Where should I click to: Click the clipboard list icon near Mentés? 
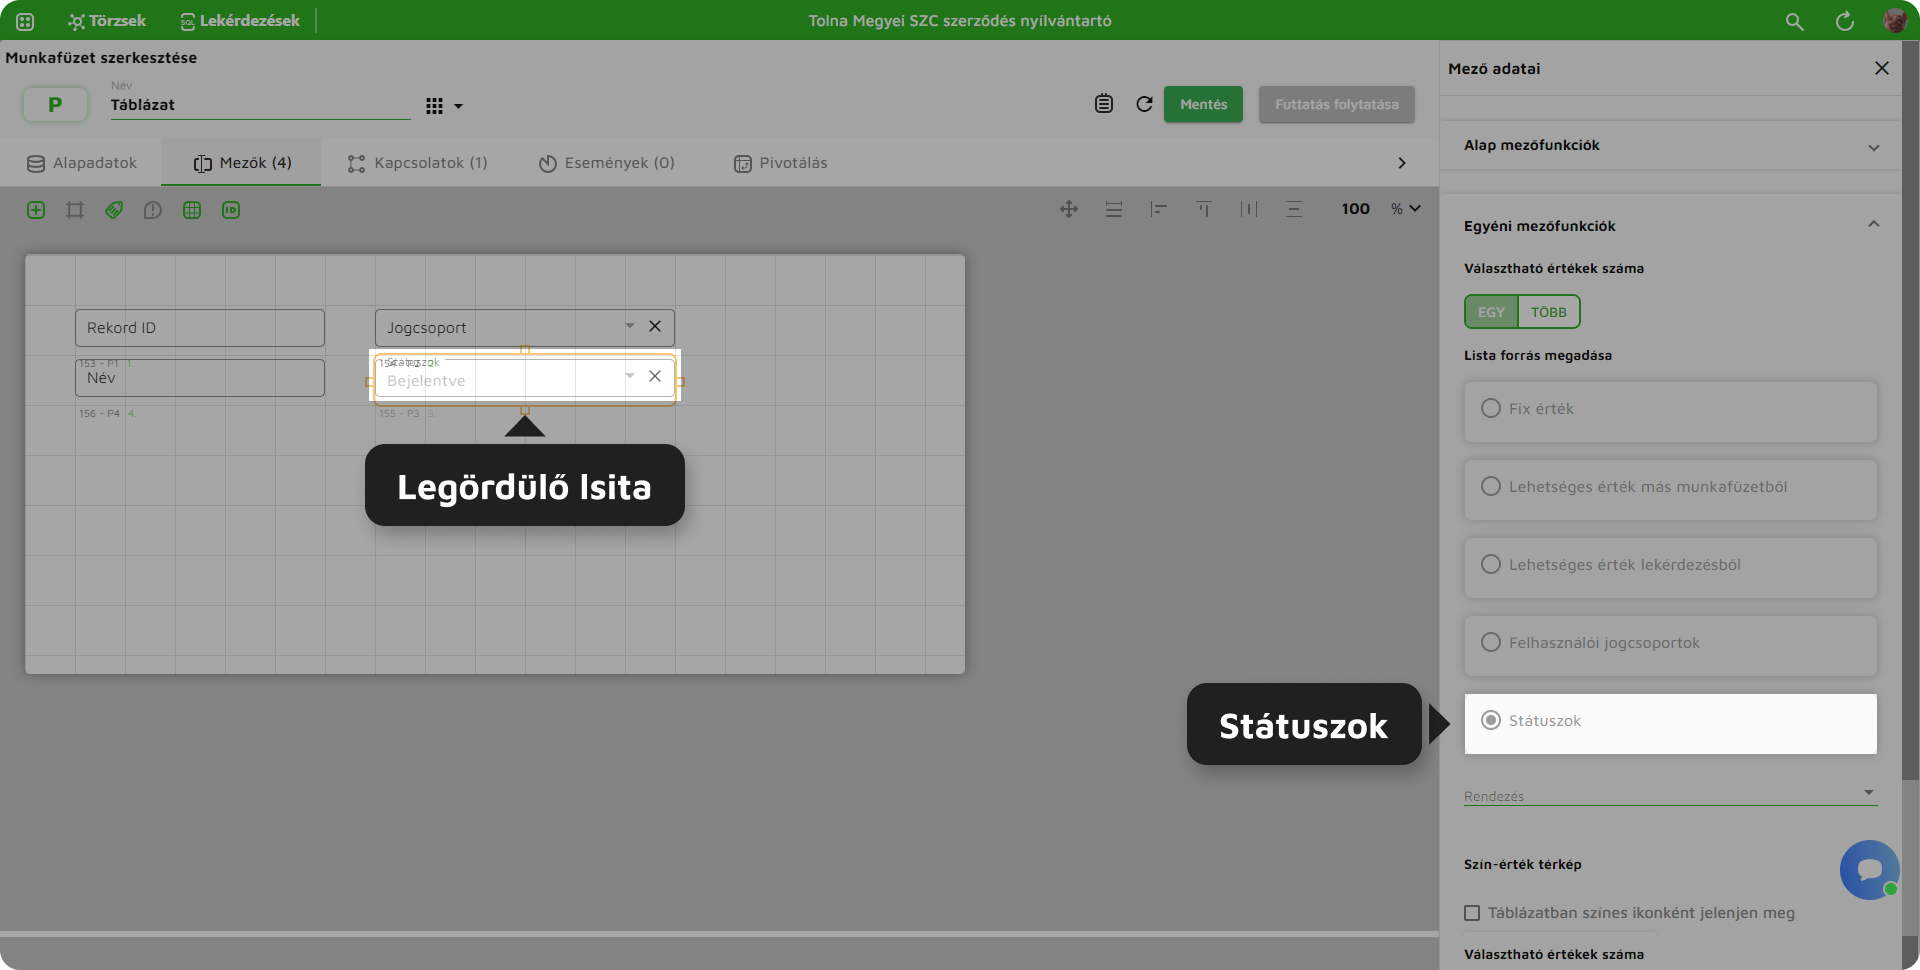click(1104, 104)
